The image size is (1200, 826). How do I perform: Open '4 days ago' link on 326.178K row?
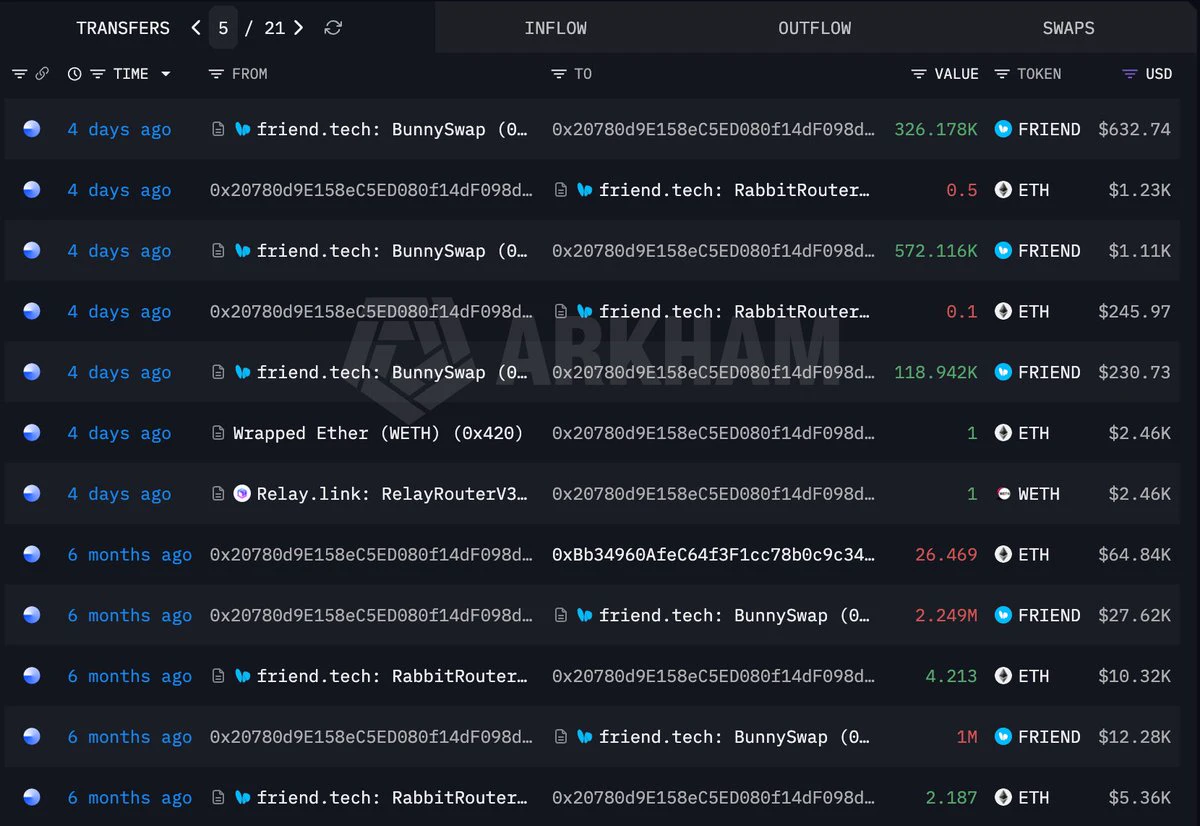click(119, 129)
